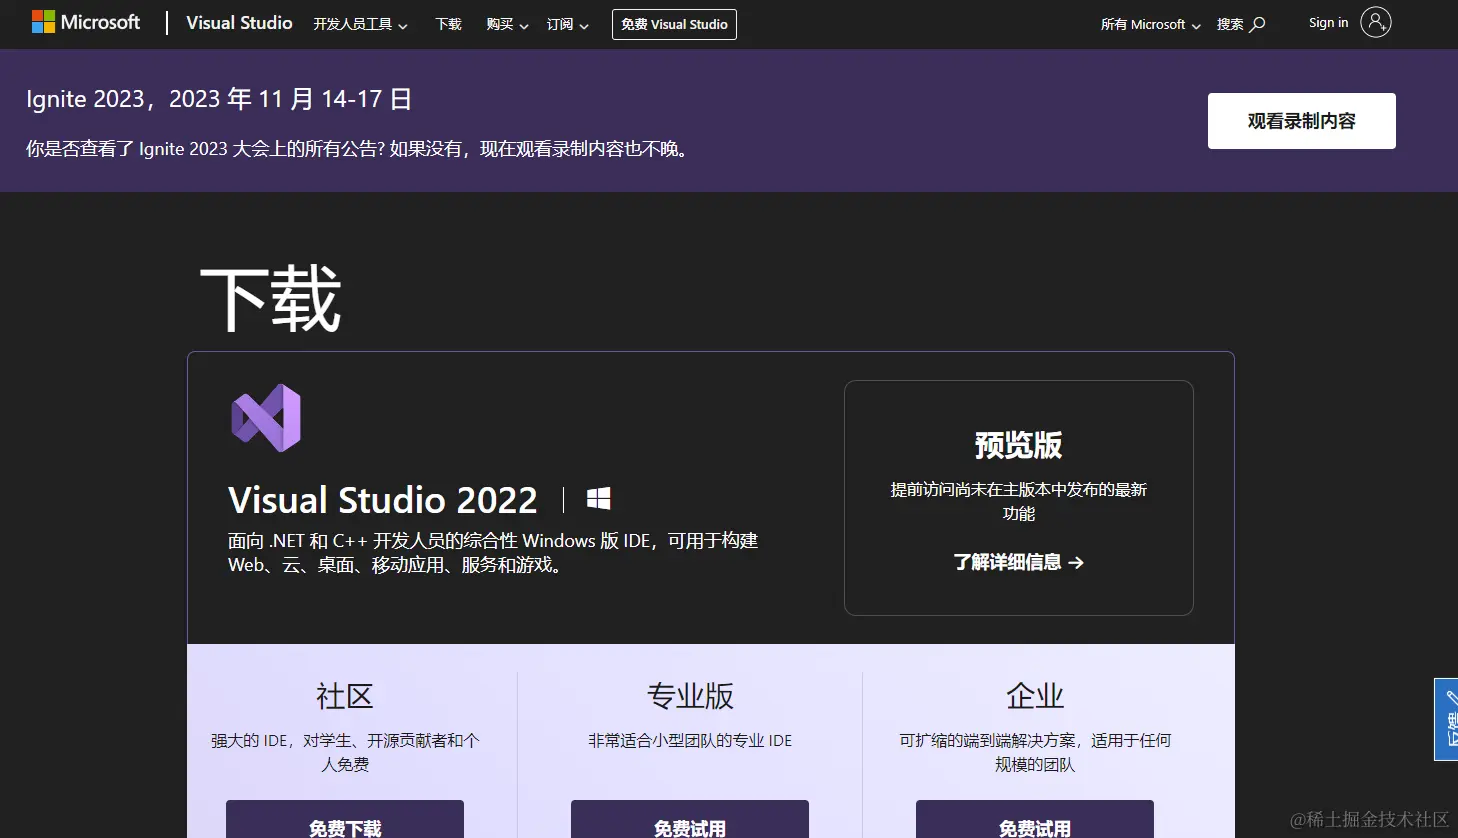Click 免费试用 under 专业版
The width and height of the screenshot is (1458, 838).
point(690,820)
